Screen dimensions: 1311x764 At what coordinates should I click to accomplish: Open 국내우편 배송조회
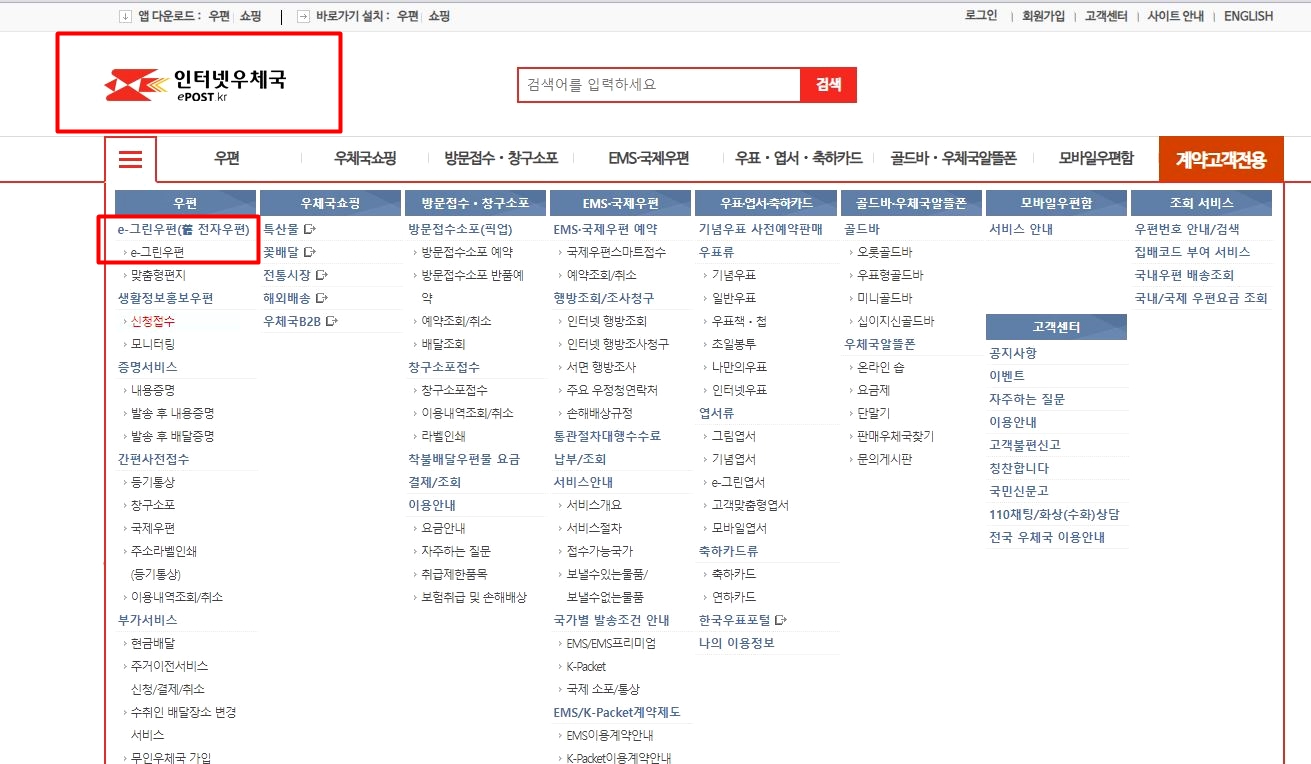point(1185,275)
